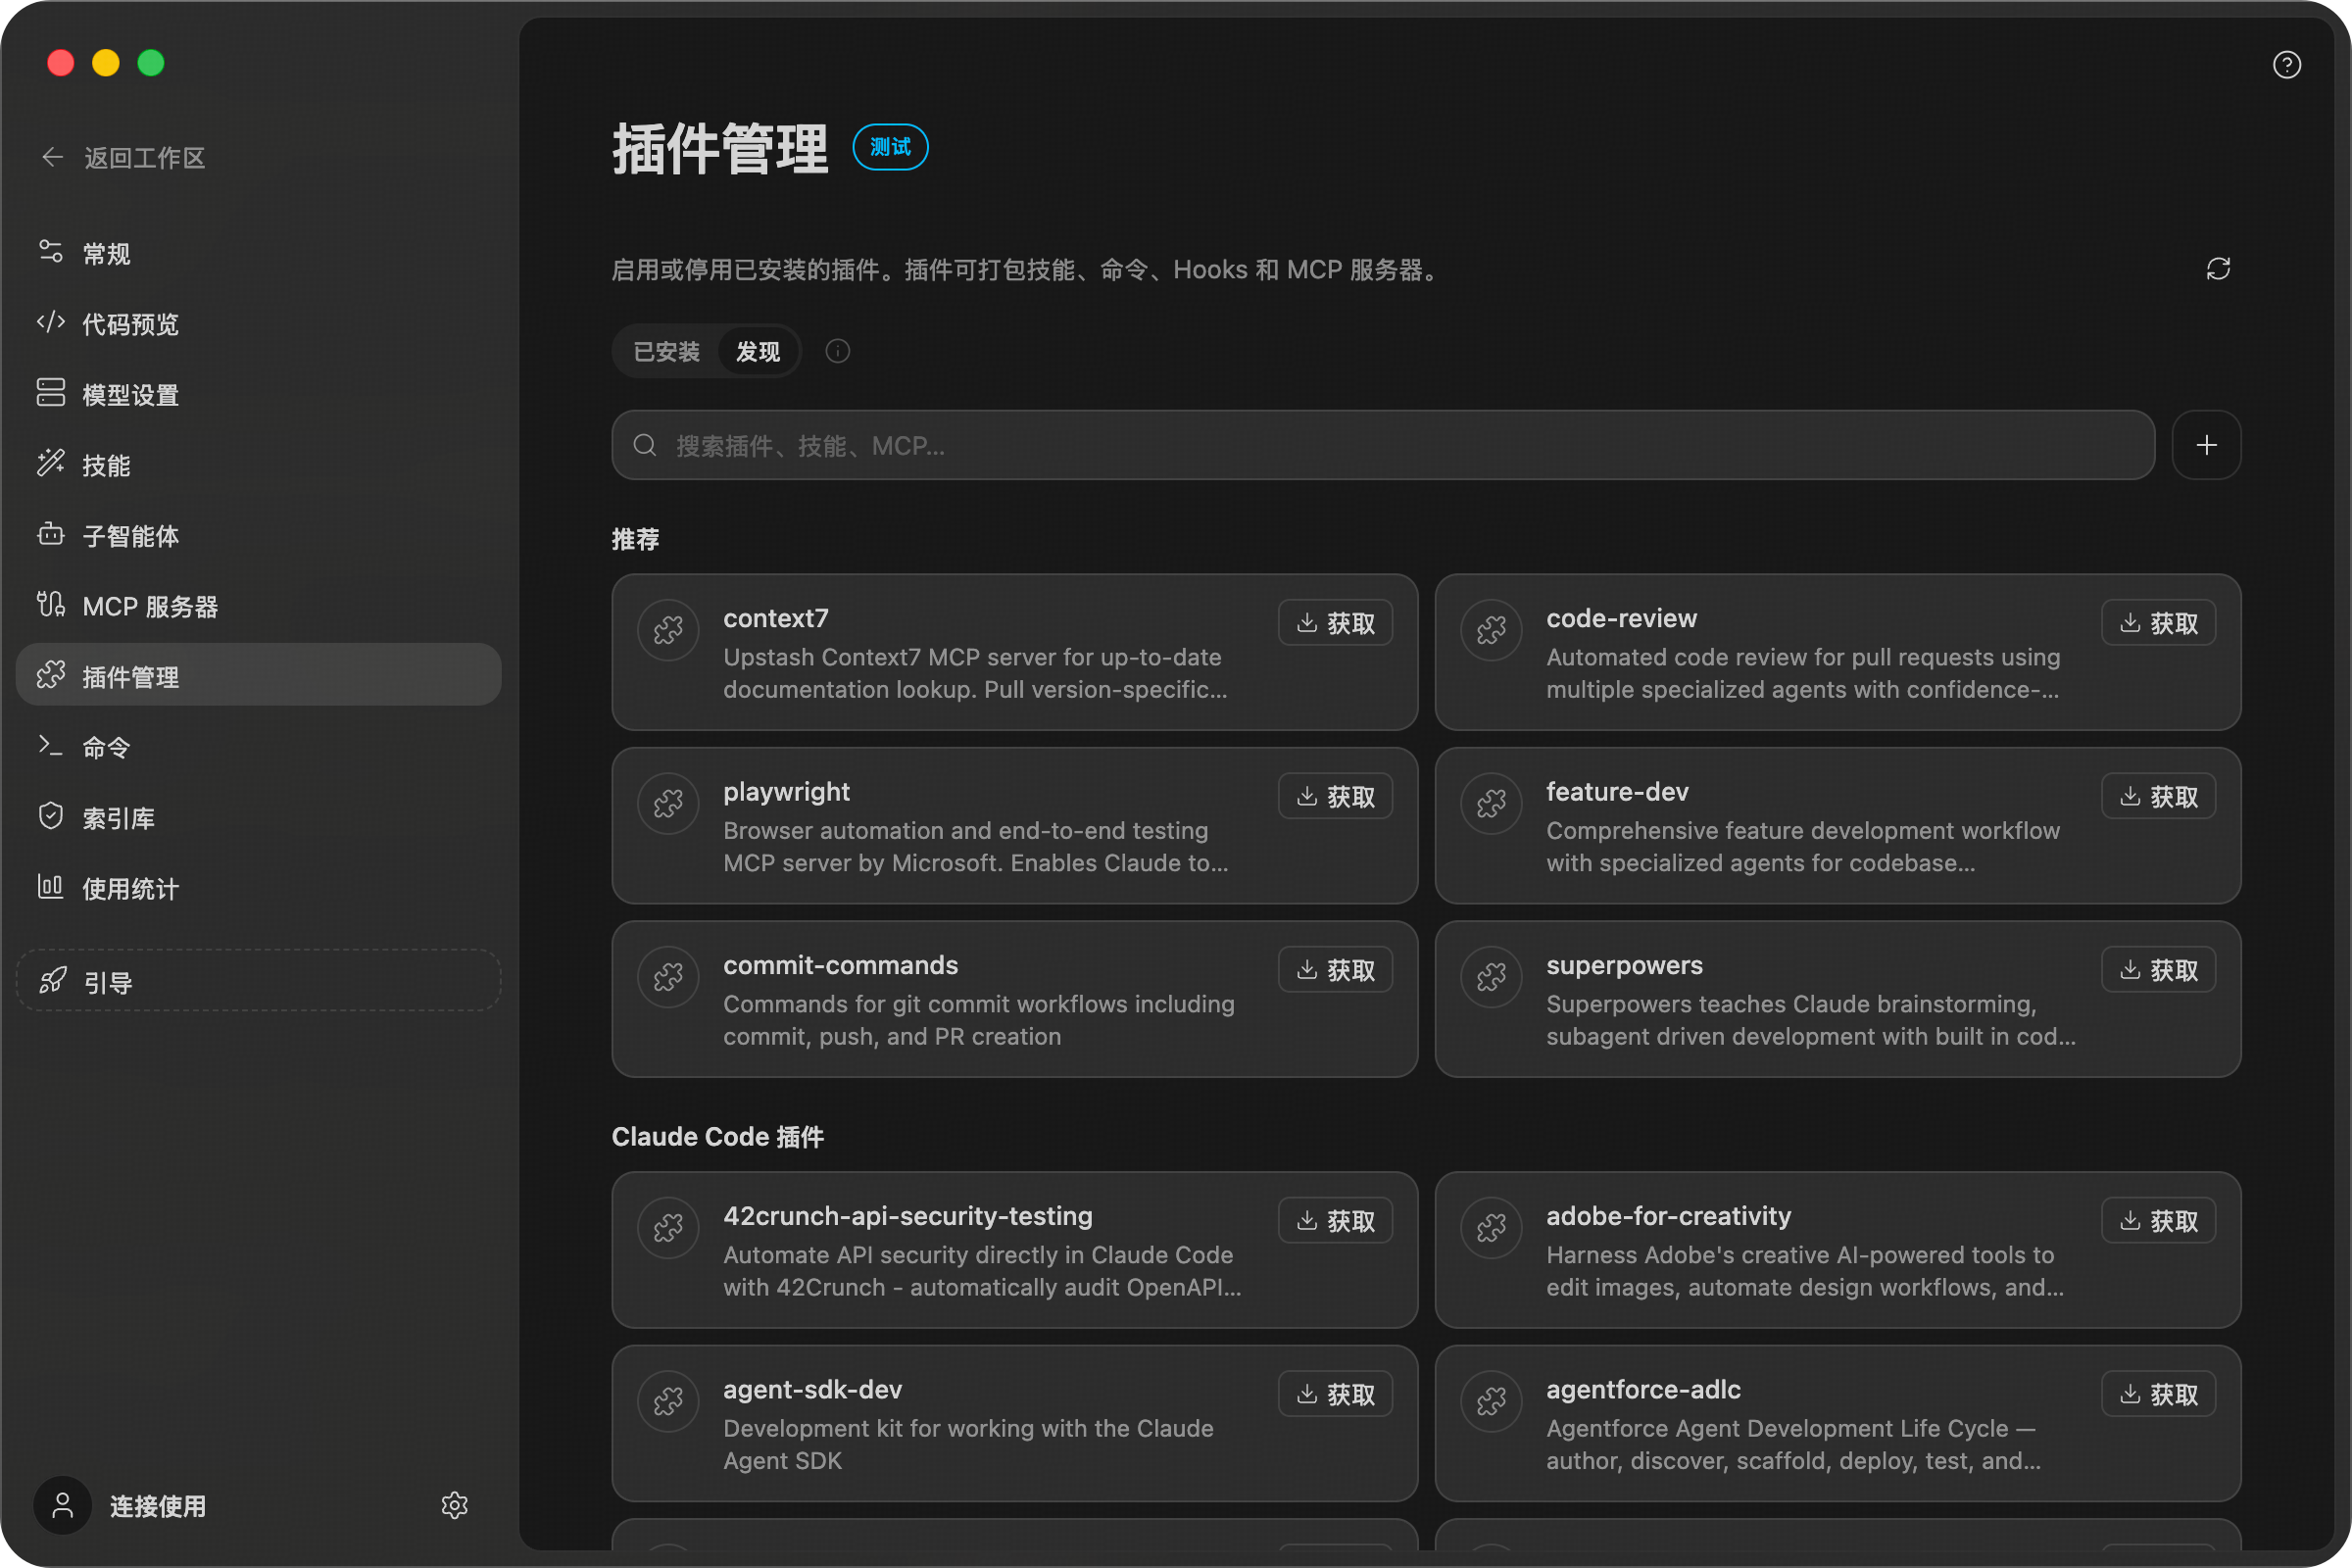
Task: Click 获取 for superpowers
Action: 2158,970
